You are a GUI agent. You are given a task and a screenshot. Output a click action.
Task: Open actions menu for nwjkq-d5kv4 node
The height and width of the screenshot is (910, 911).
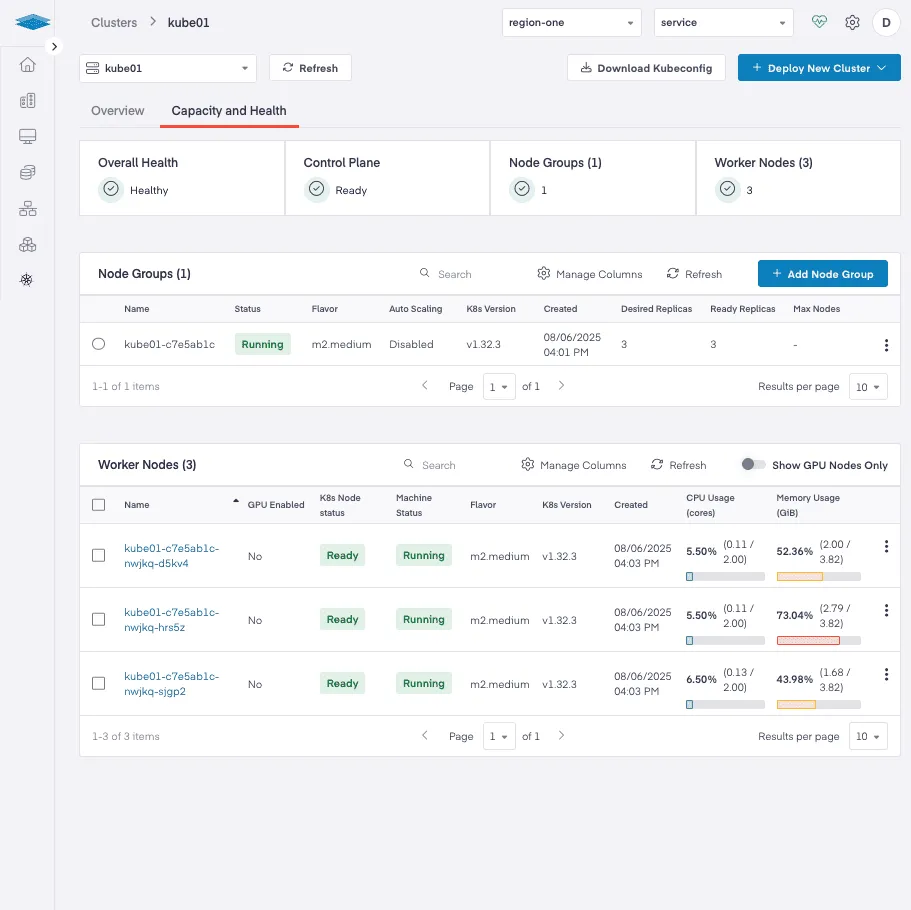(x=886, y=546)
